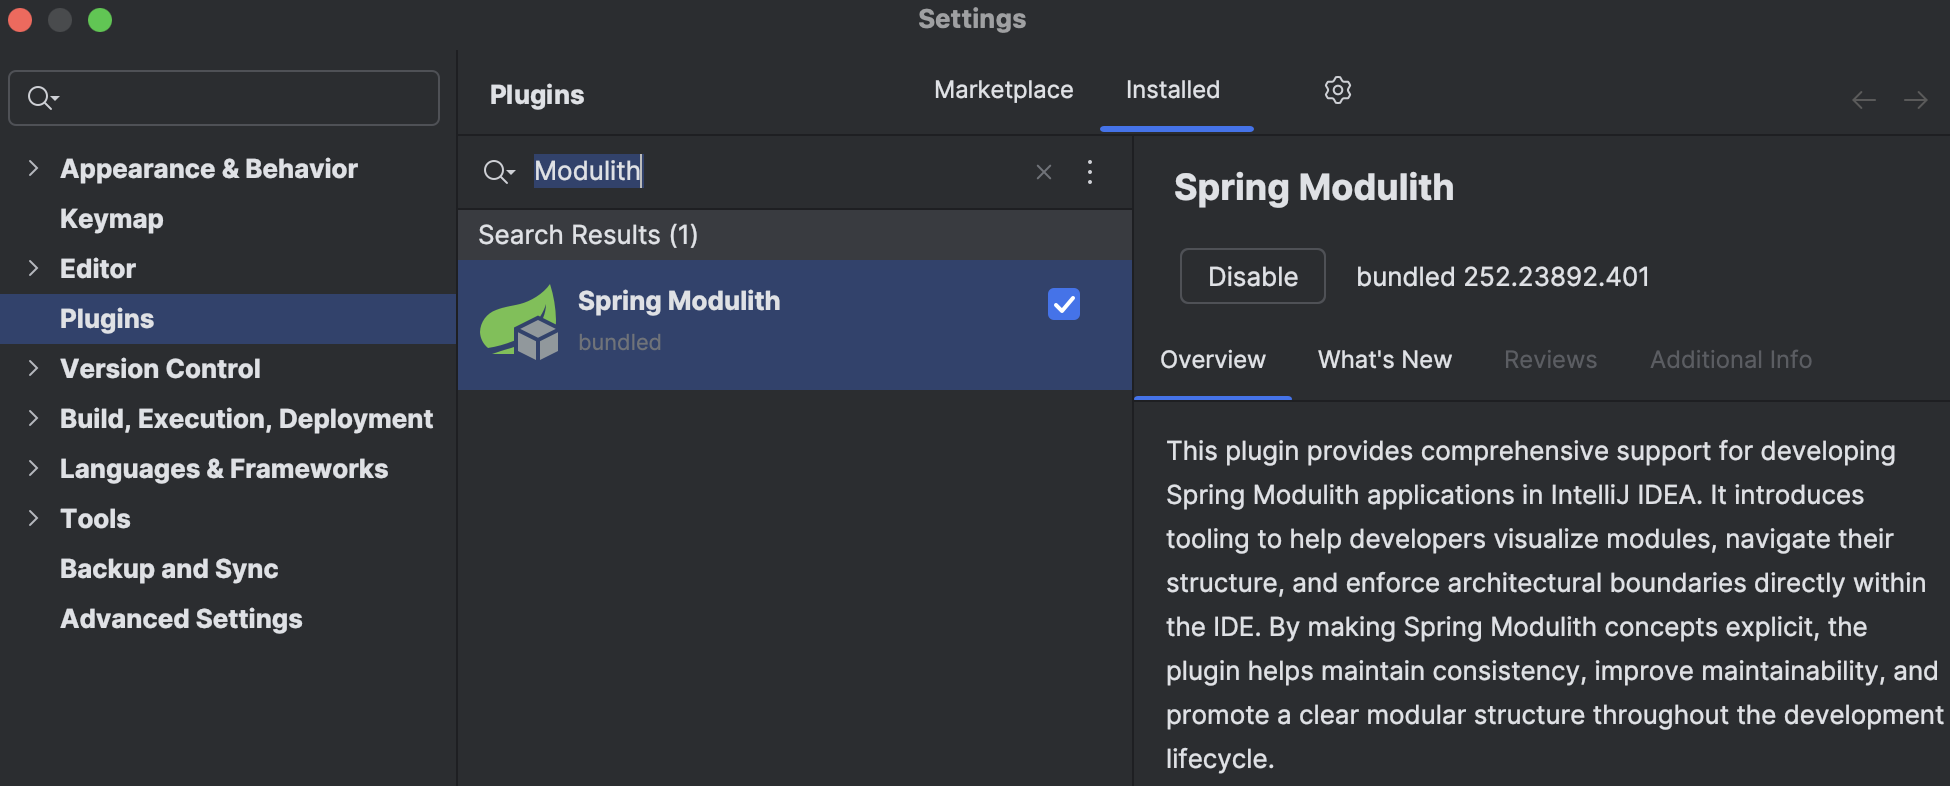The height and width of the screenshot is (786, 1950).
Task: Clear the Modulith plugin search text
Action: click(x=1044, y=172)
